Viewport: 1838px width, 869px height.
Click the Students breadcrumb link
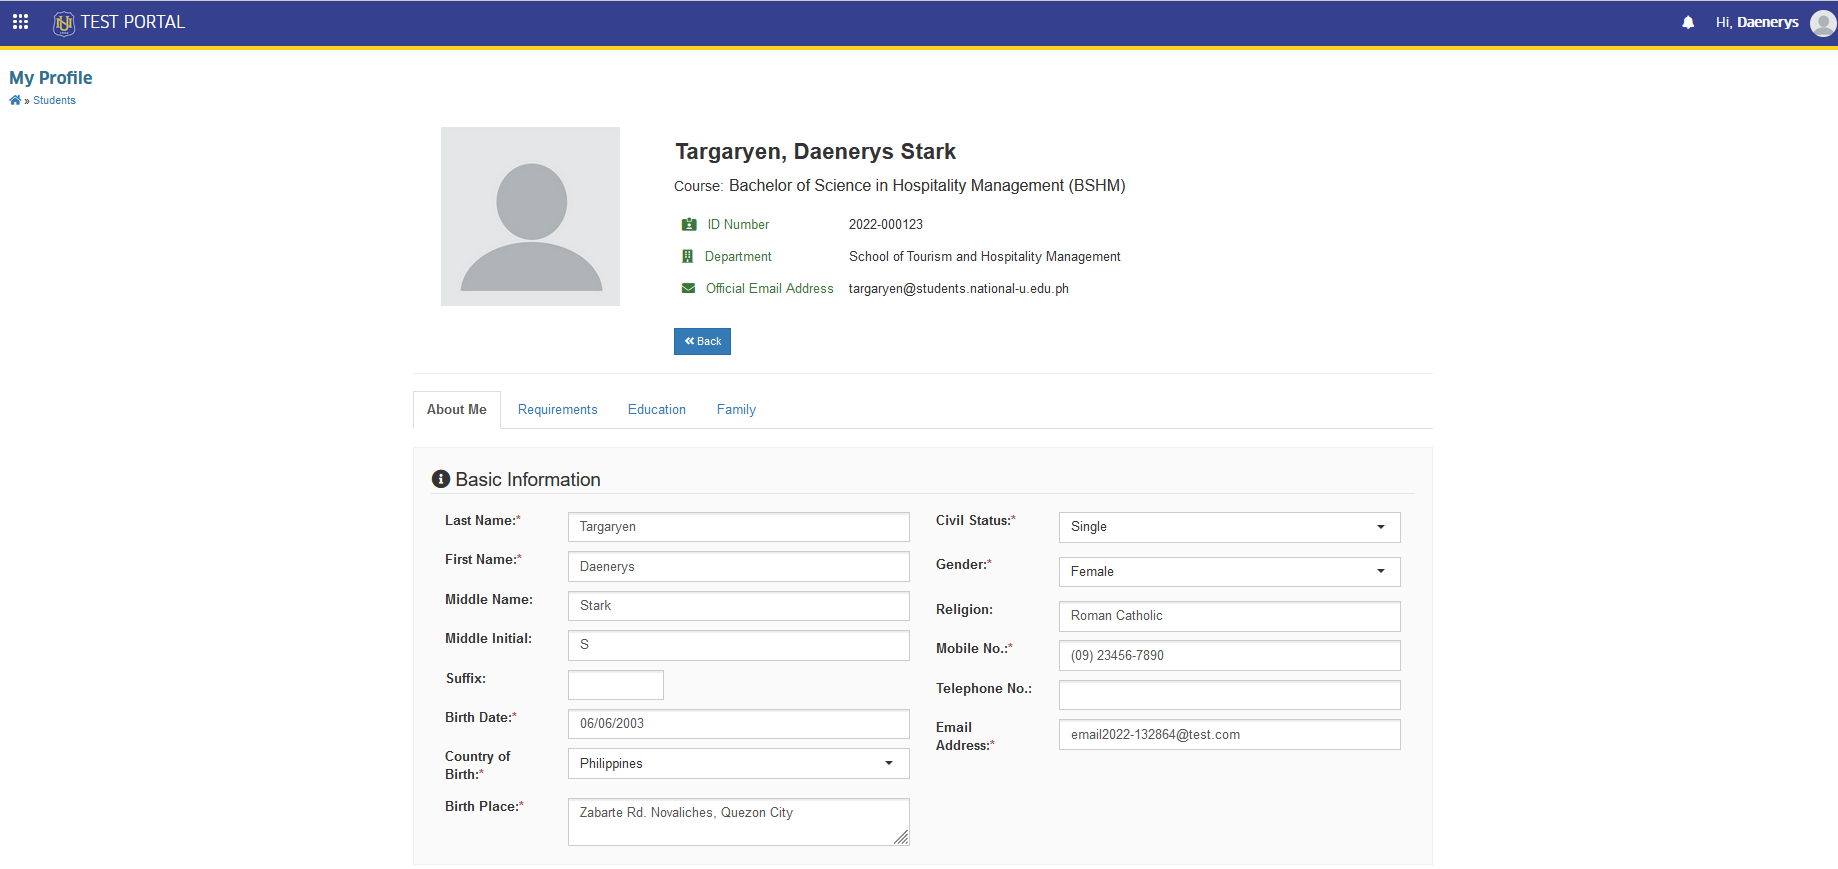pyautogui.click(x=54, y=100)
